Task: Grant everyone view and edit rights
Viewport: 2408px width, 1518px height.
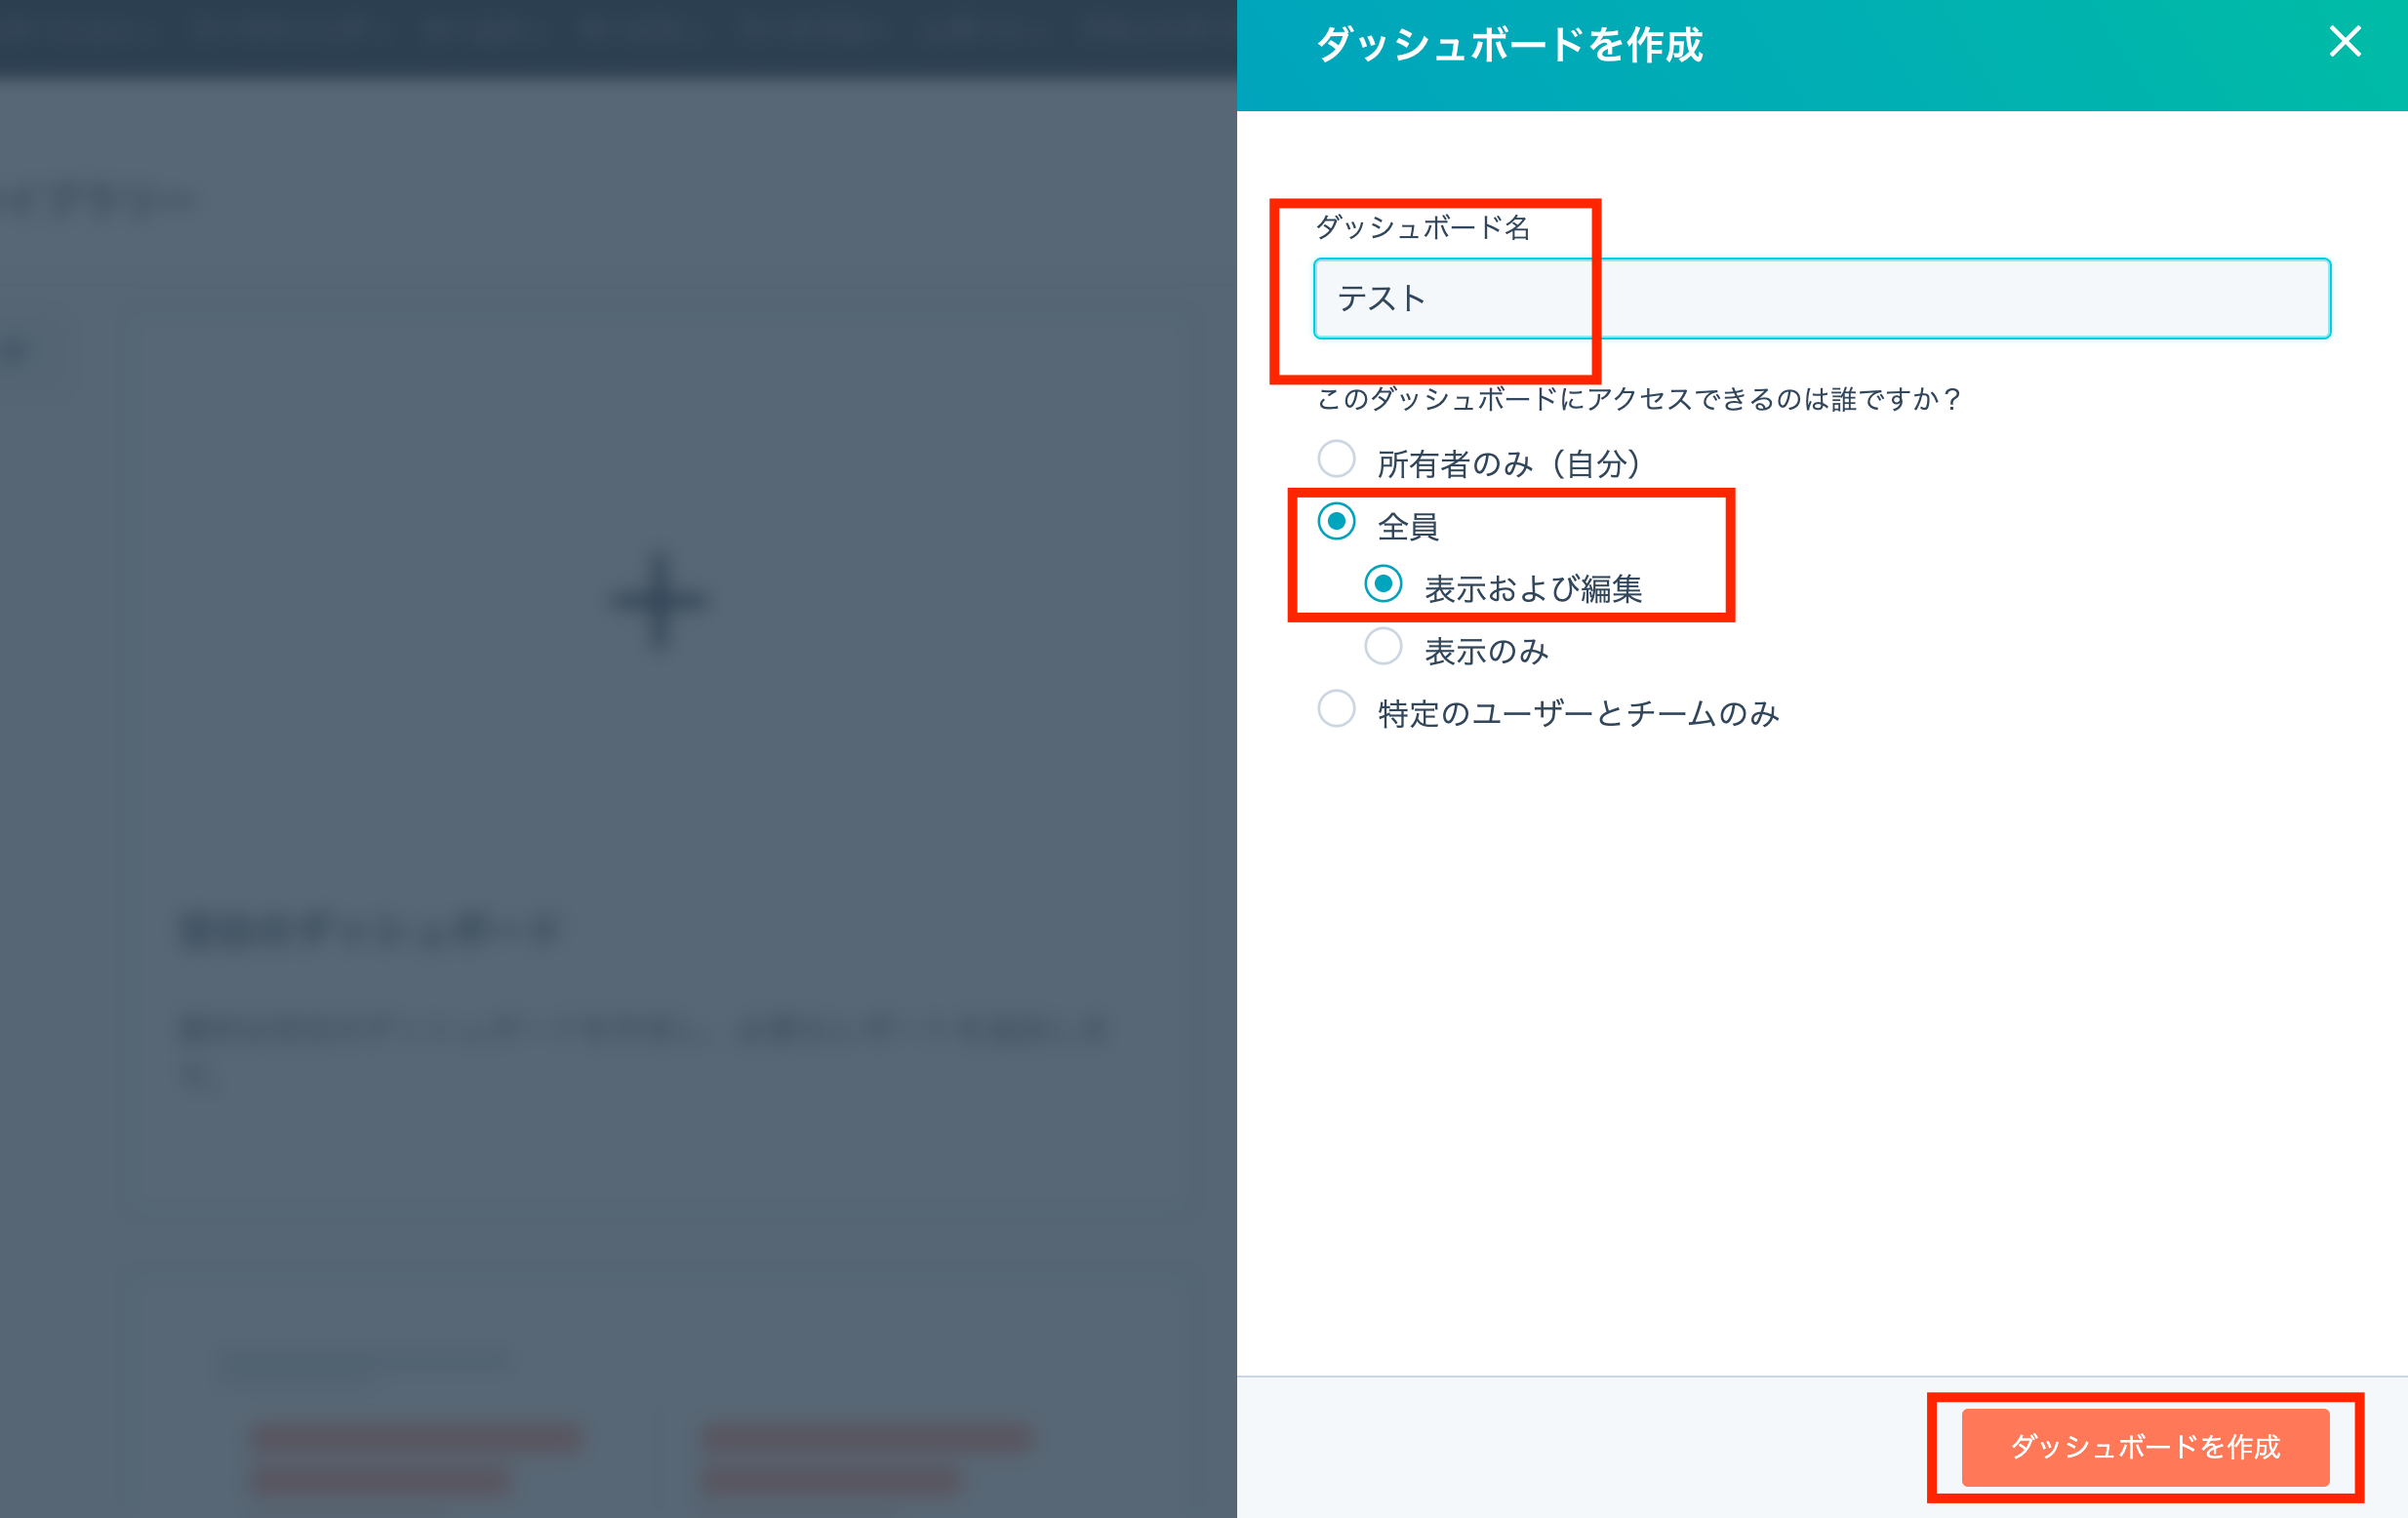Action: click(x=1383, y=584)
